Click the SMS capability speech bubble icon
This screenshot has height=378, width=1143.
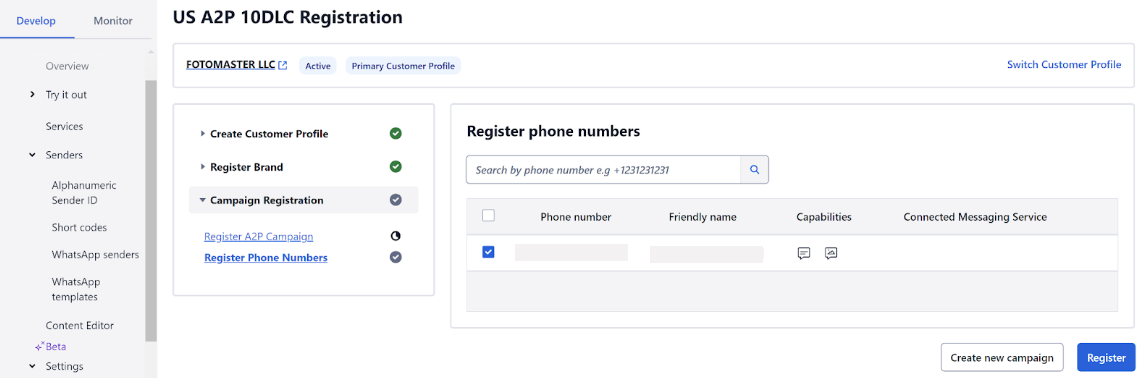point(804,253)
